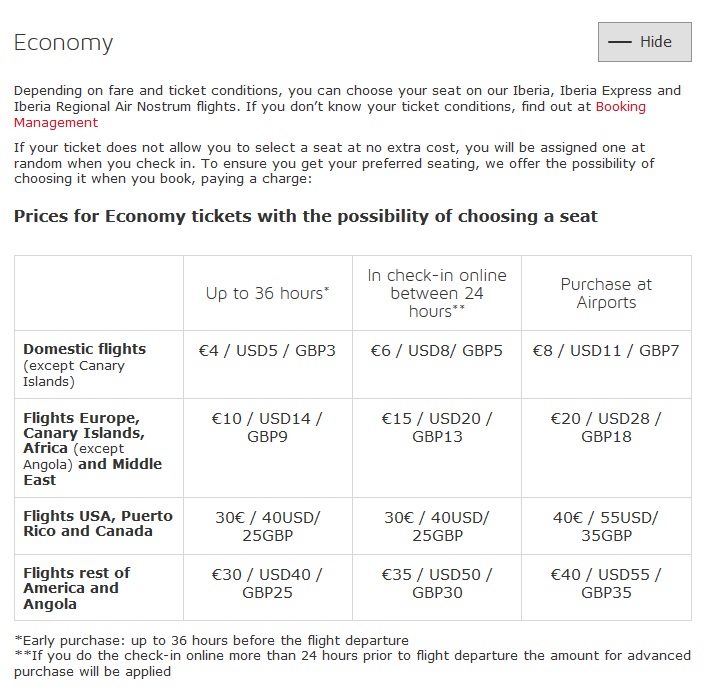Click the €10 / USD14 / GBP9 price cell
Image resolution: width=707 pixels, height=690 pixels.
coord(268,448)
